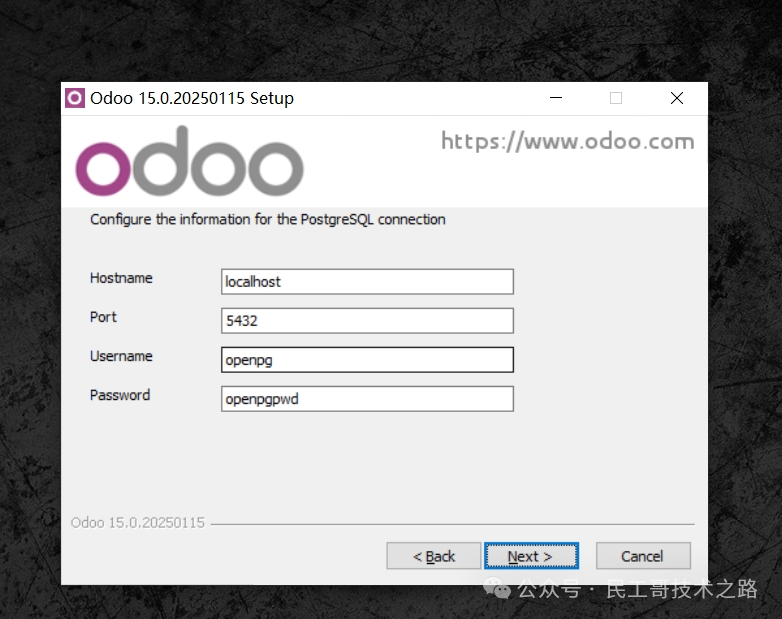Click the Hostname label
This screenshot has height=619, width=782.
(121, 278)
